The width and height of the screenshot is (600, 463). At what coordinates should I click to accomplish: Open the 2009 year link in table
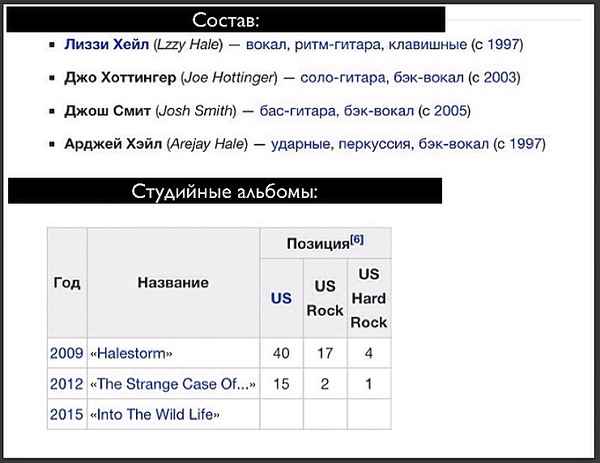click(66, 353)
